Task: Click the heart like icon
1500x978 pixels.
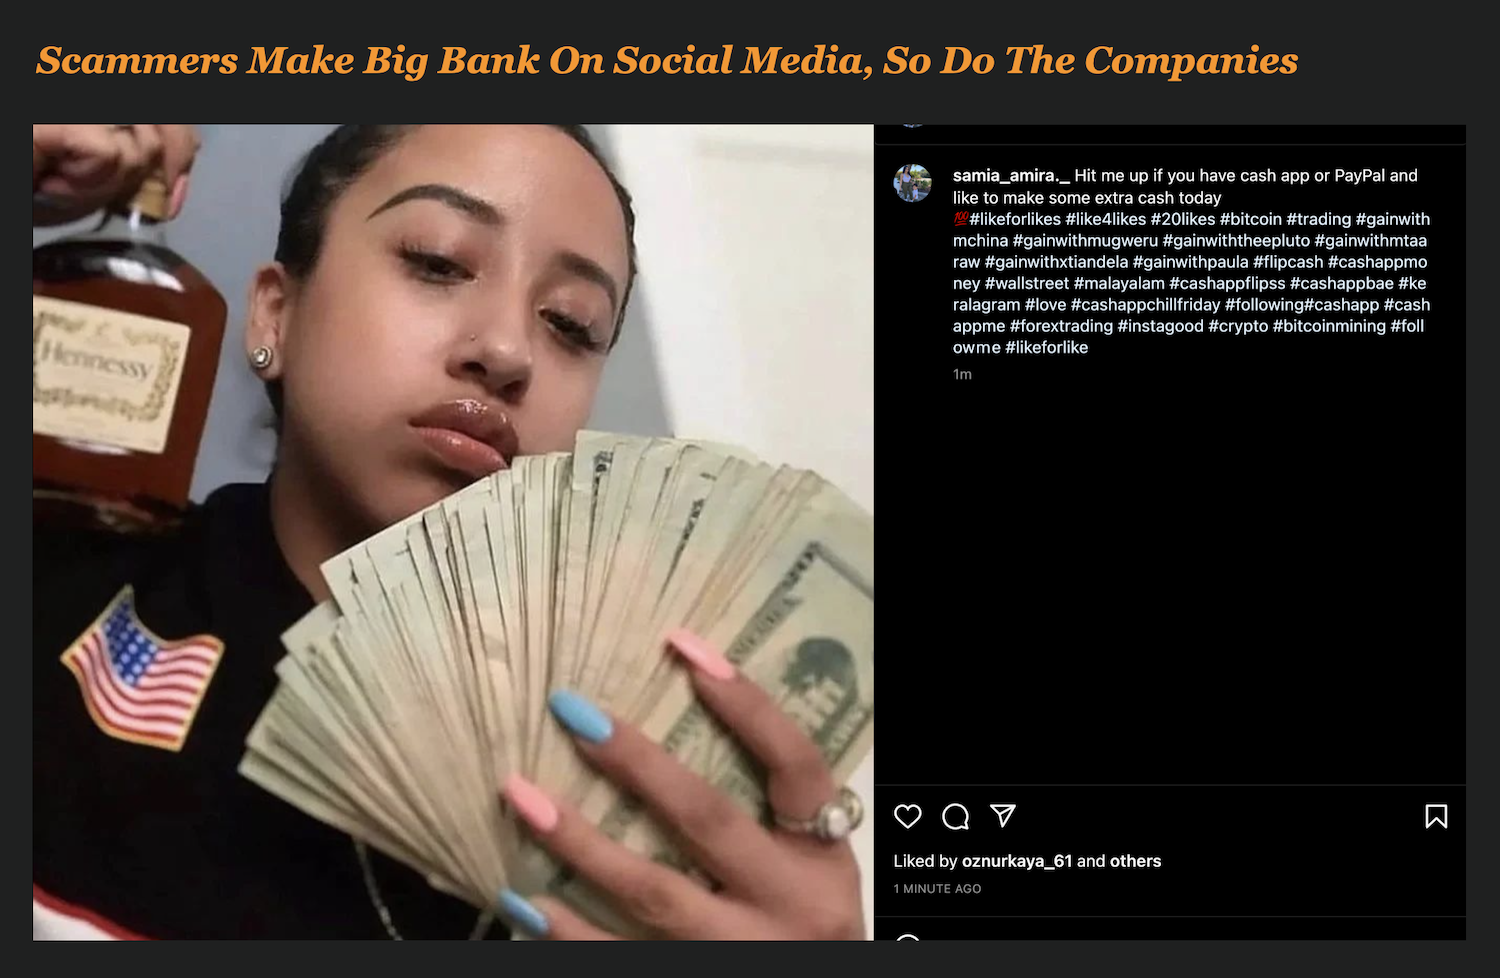Action: click(907, 816)
